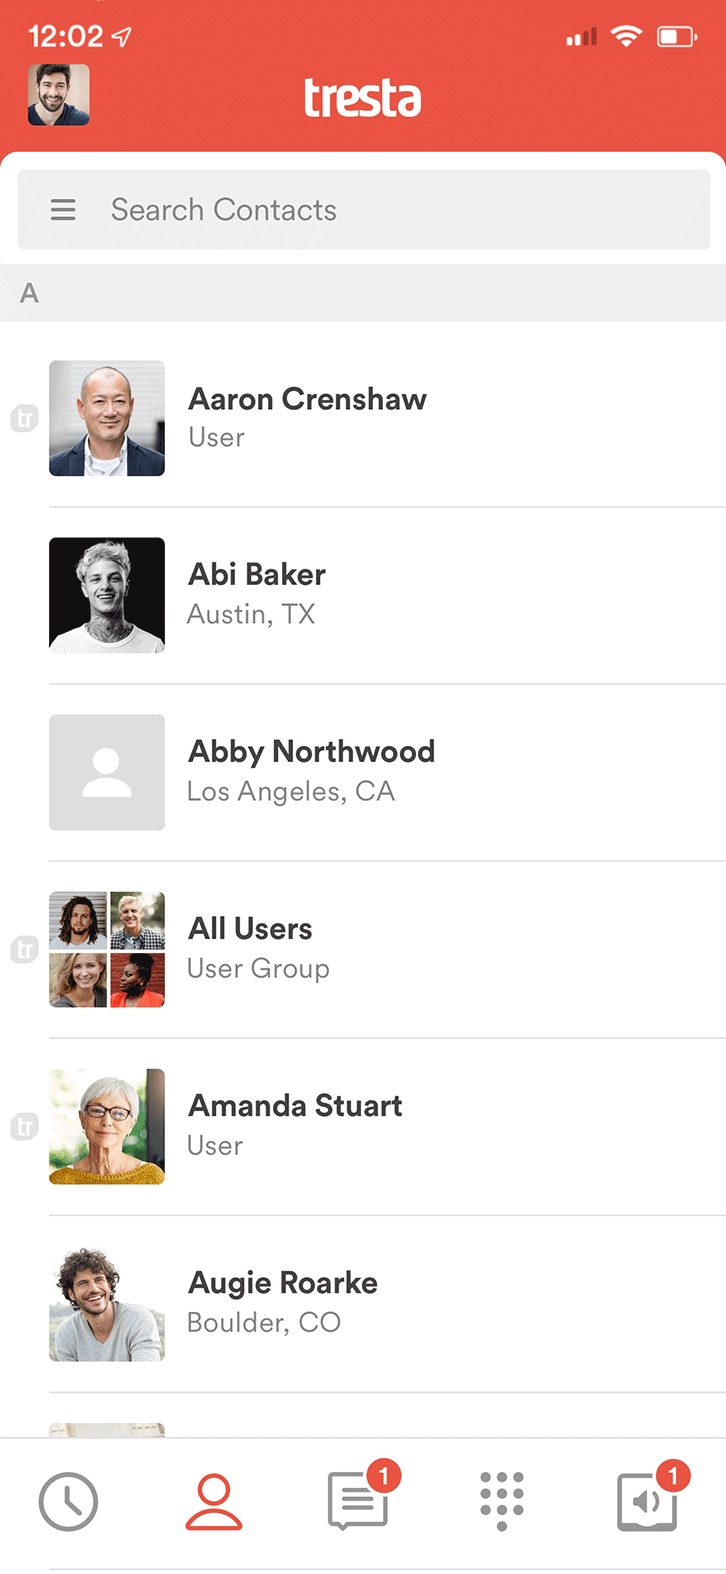This screenshot has width=726, height=1574.
Task: Open the hamburger filter menu in search bar
Action: 63,210
